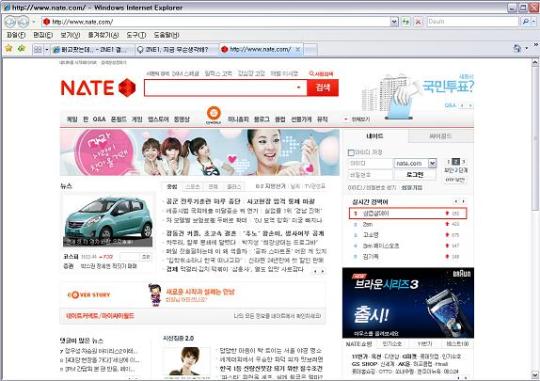Open the 블로그 link in the navigation bar
Viewport: 540px width, 381px height.
[262, 119]
